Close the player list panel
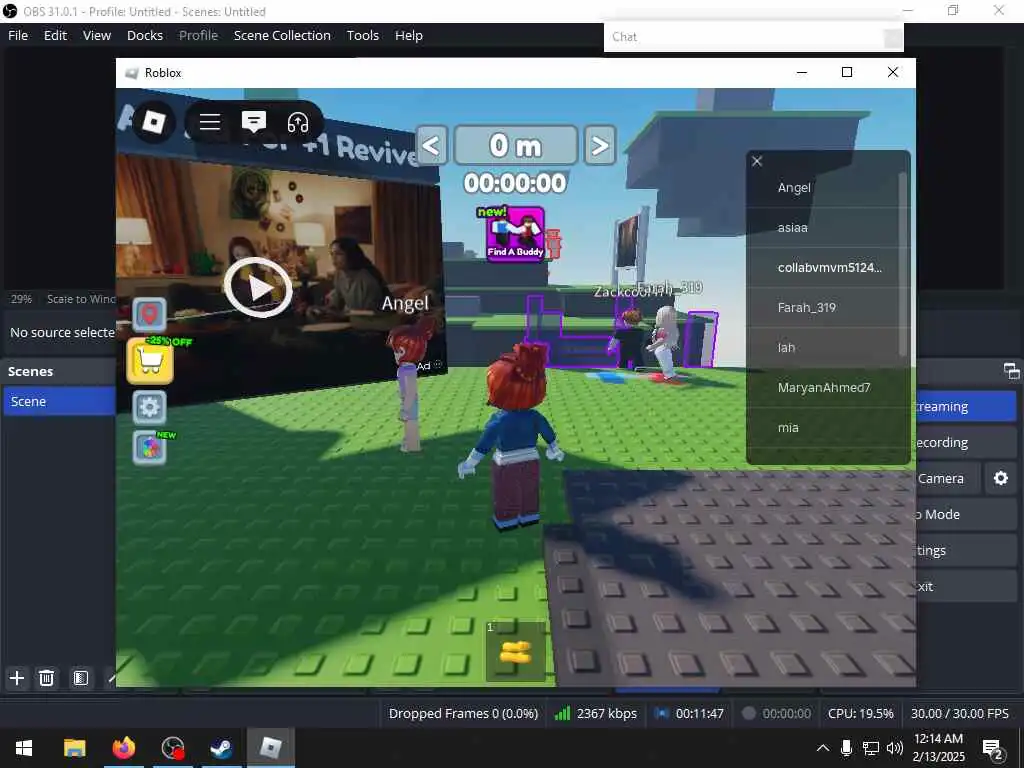 (x=757, y=161)
